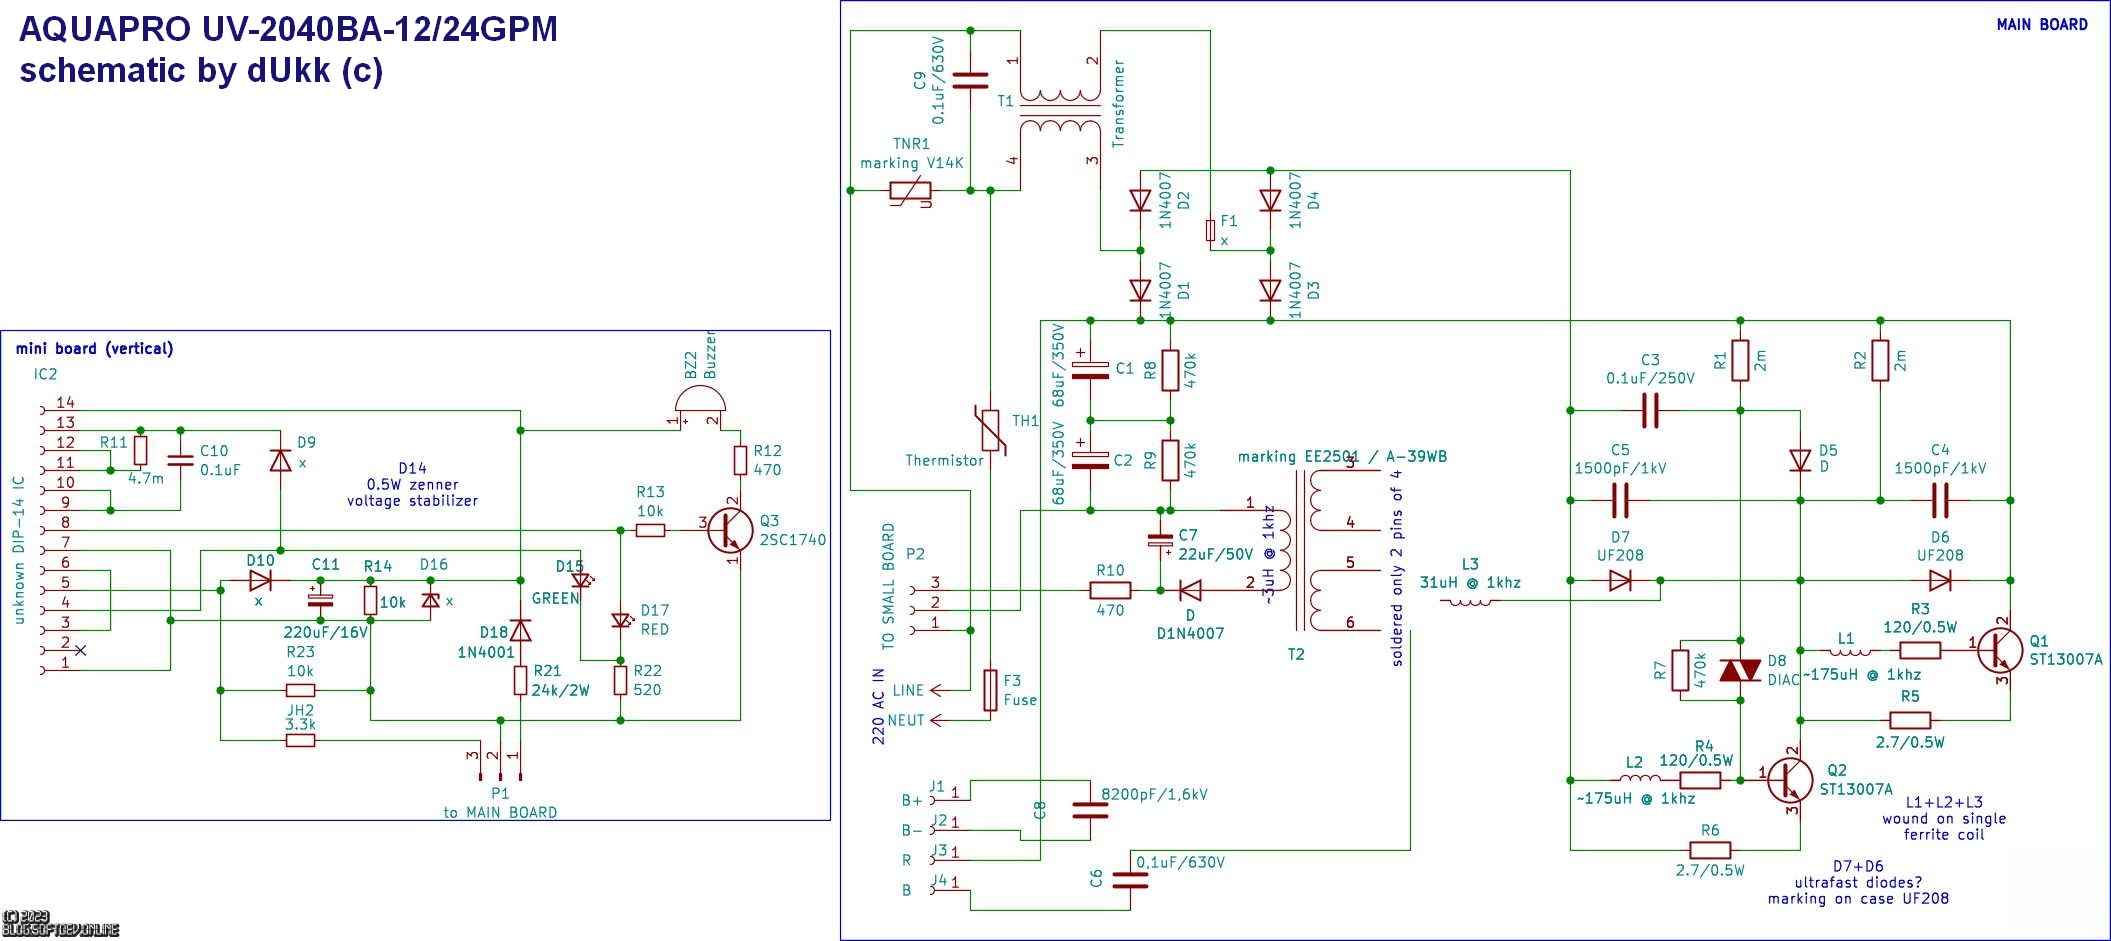Click the D7 UF208 diode symbol
The width and height of the screenshot is (2111, 941).
pyautogui.click(x=1620, y=580)
